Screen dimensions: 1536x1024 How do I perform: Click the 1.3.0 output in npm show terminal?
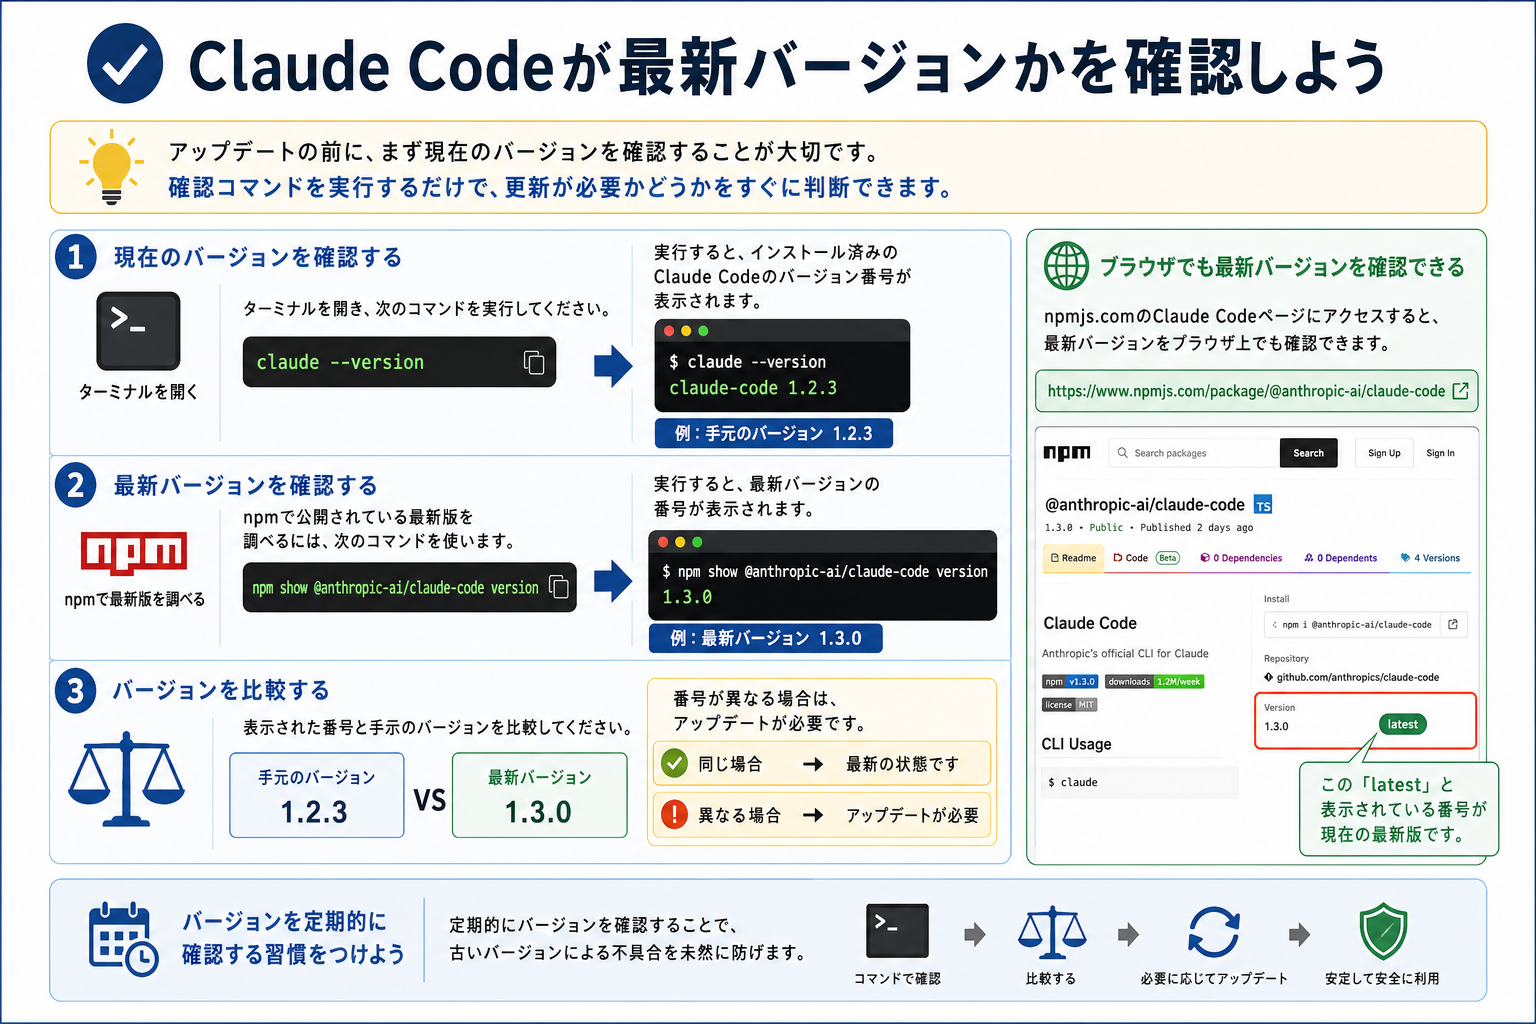pos(687,597)
